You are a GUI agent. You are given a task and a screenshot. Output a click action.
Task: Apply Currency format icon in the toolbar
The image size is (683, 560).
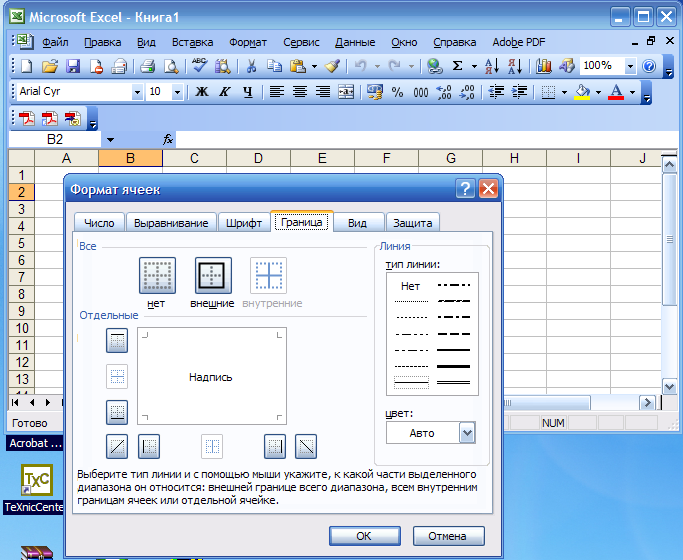[375, 92]
